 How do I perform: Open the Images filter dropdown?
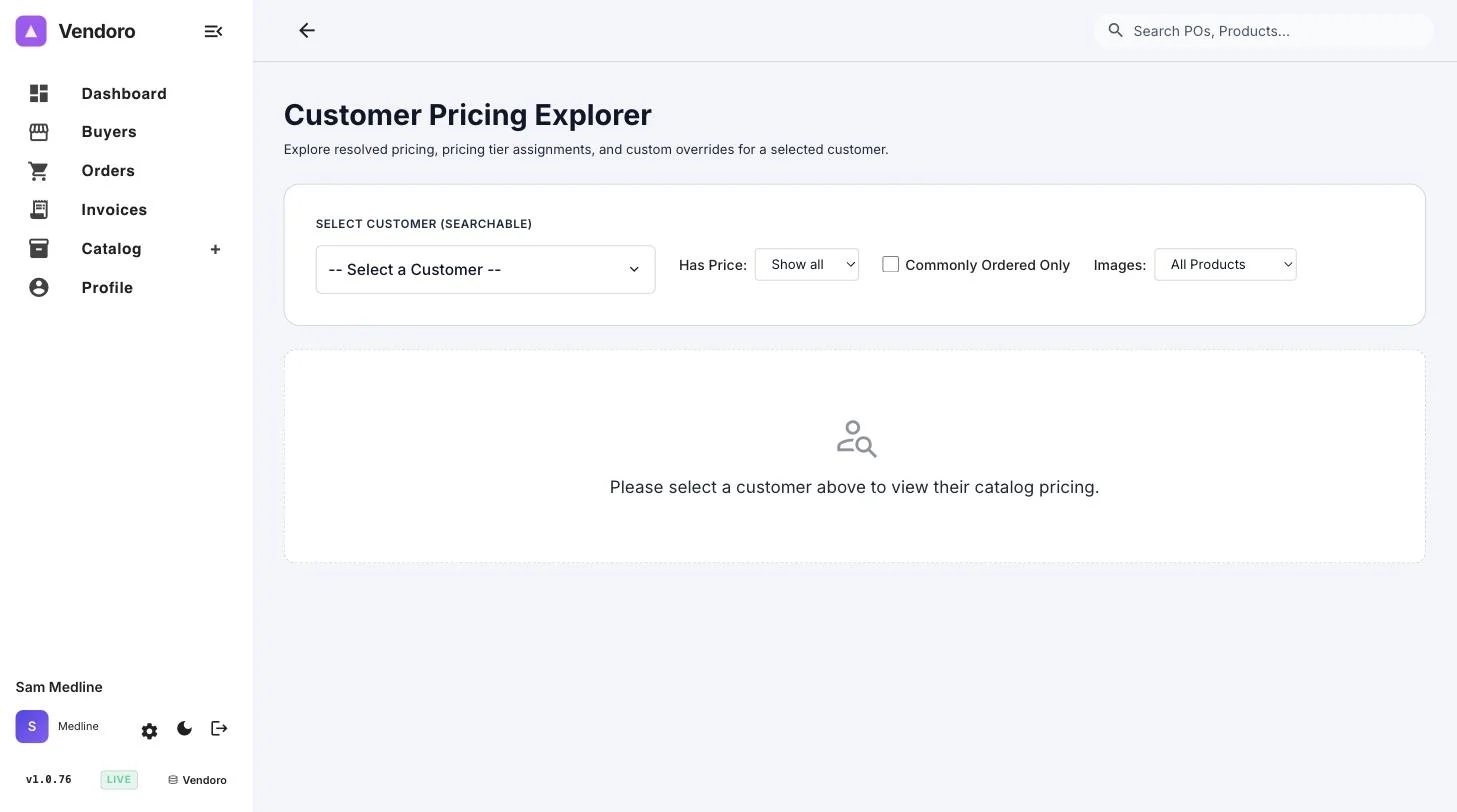(1225, 265)
